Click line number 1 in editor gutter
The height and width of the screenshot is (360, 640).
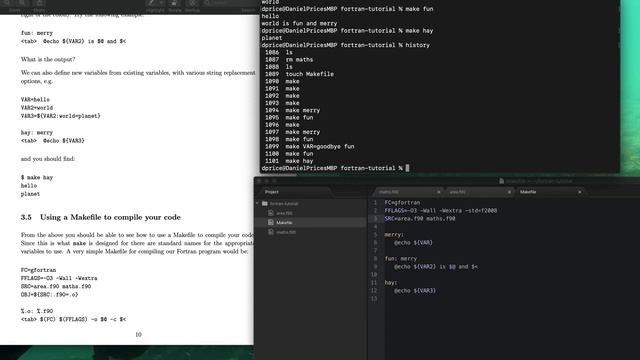tap(375, 202)
